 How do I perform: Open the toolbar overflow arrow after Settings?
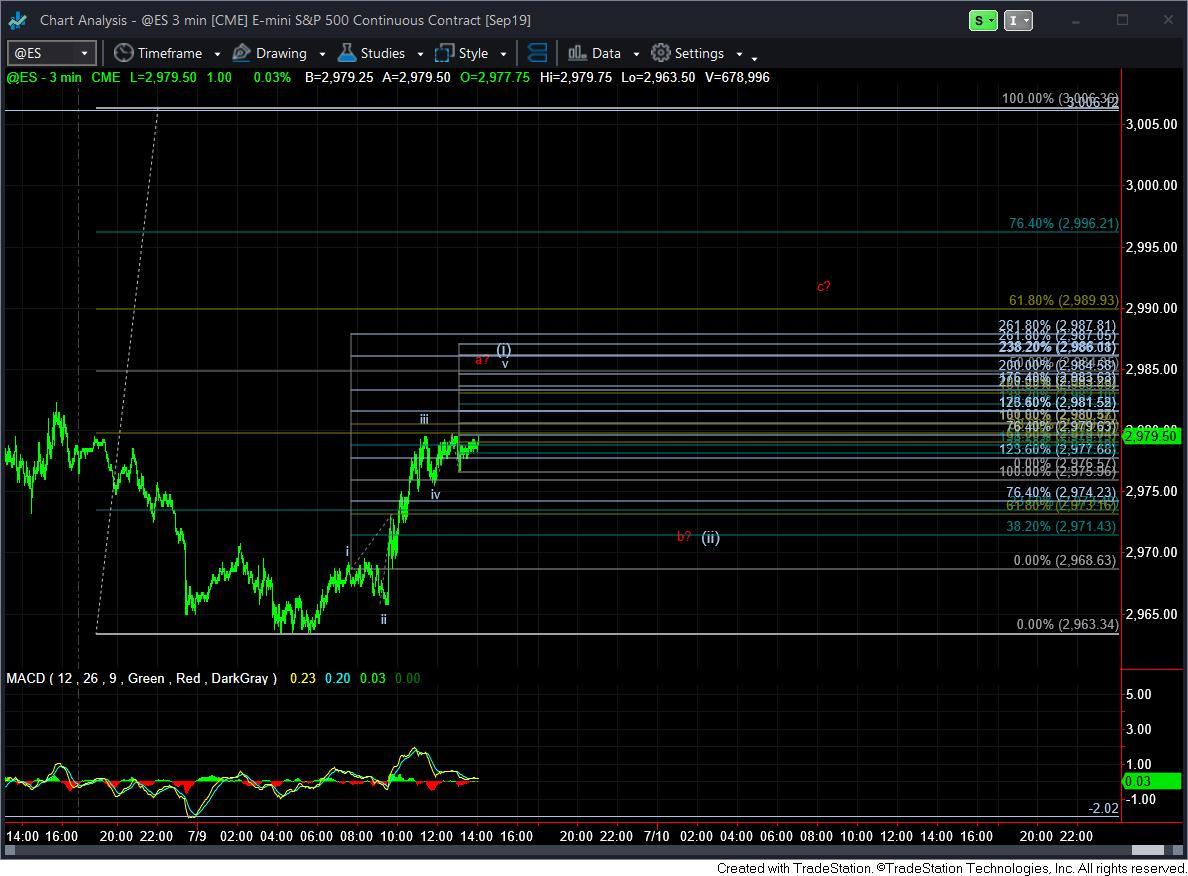[755, 58]
